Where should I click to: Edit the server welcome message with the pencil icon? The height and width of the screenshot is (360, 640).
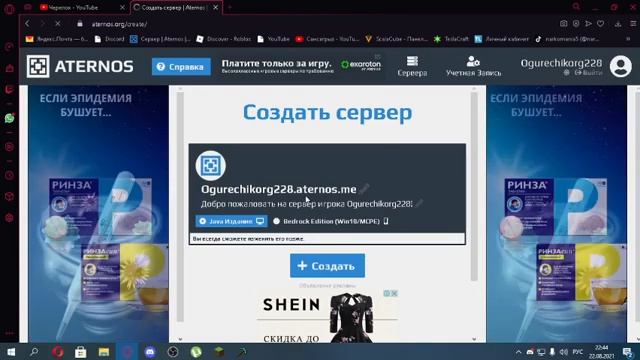419,203
